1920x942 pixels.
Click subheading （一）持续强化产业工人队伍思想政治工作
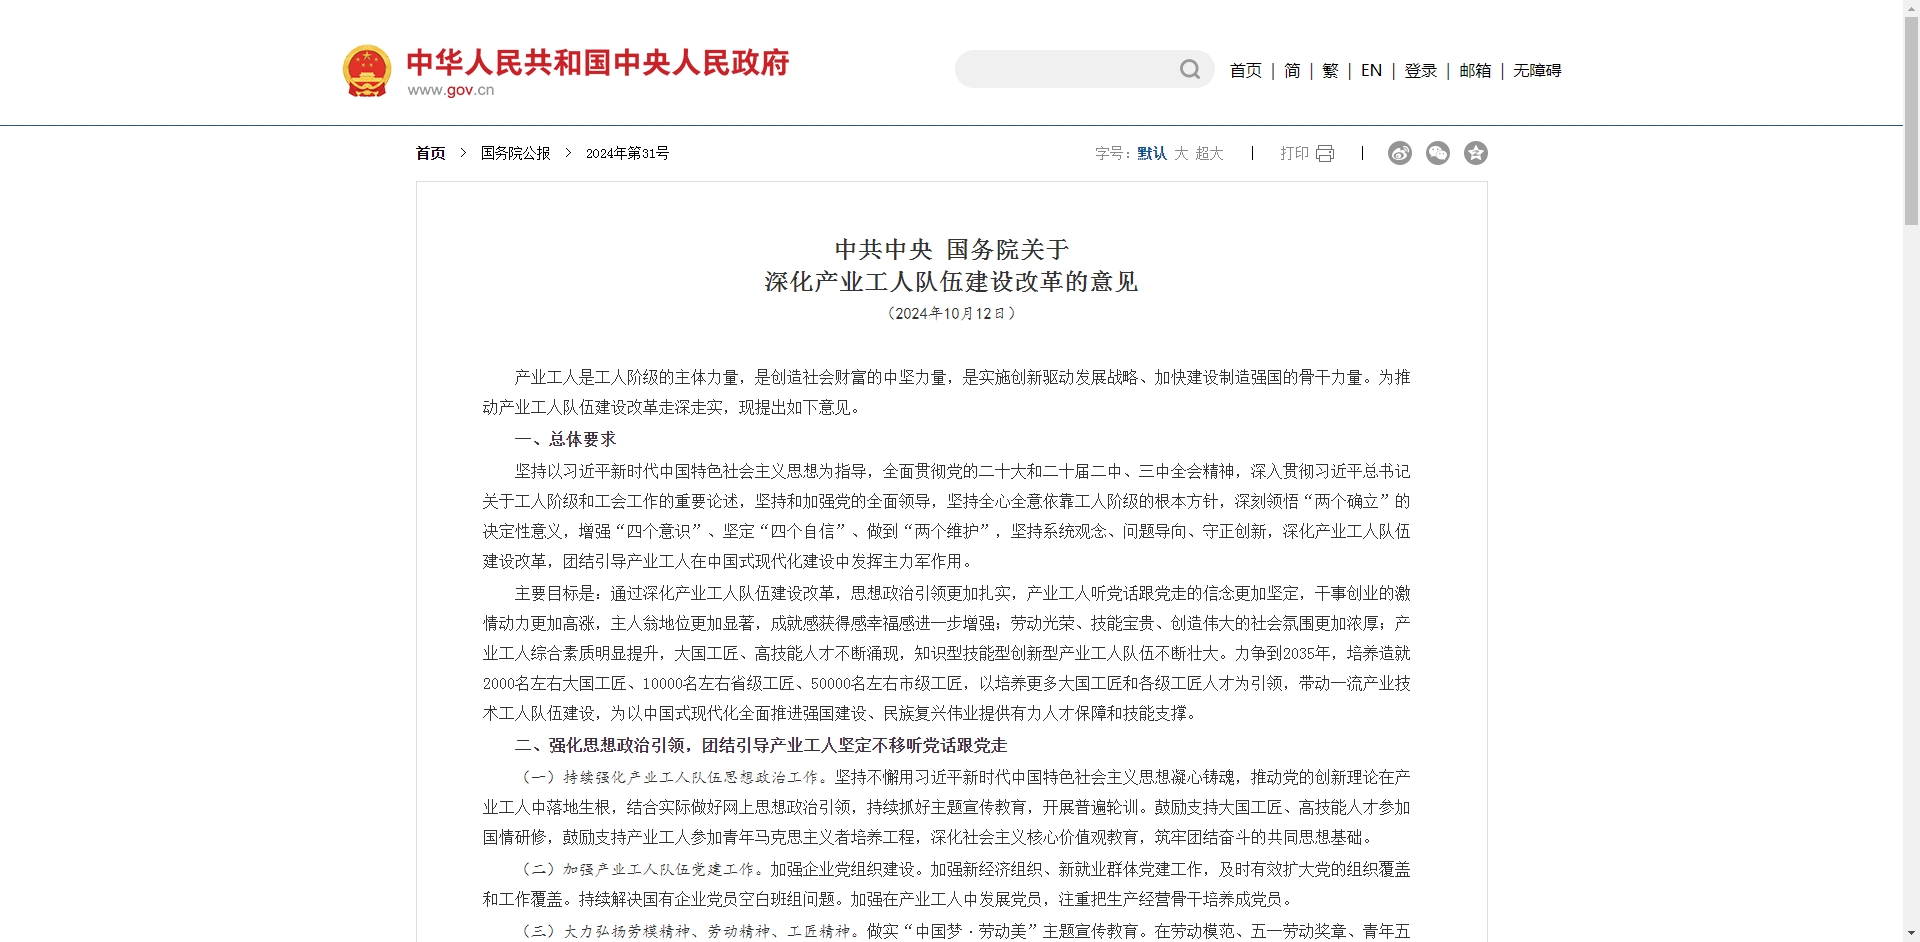[672, 777]
